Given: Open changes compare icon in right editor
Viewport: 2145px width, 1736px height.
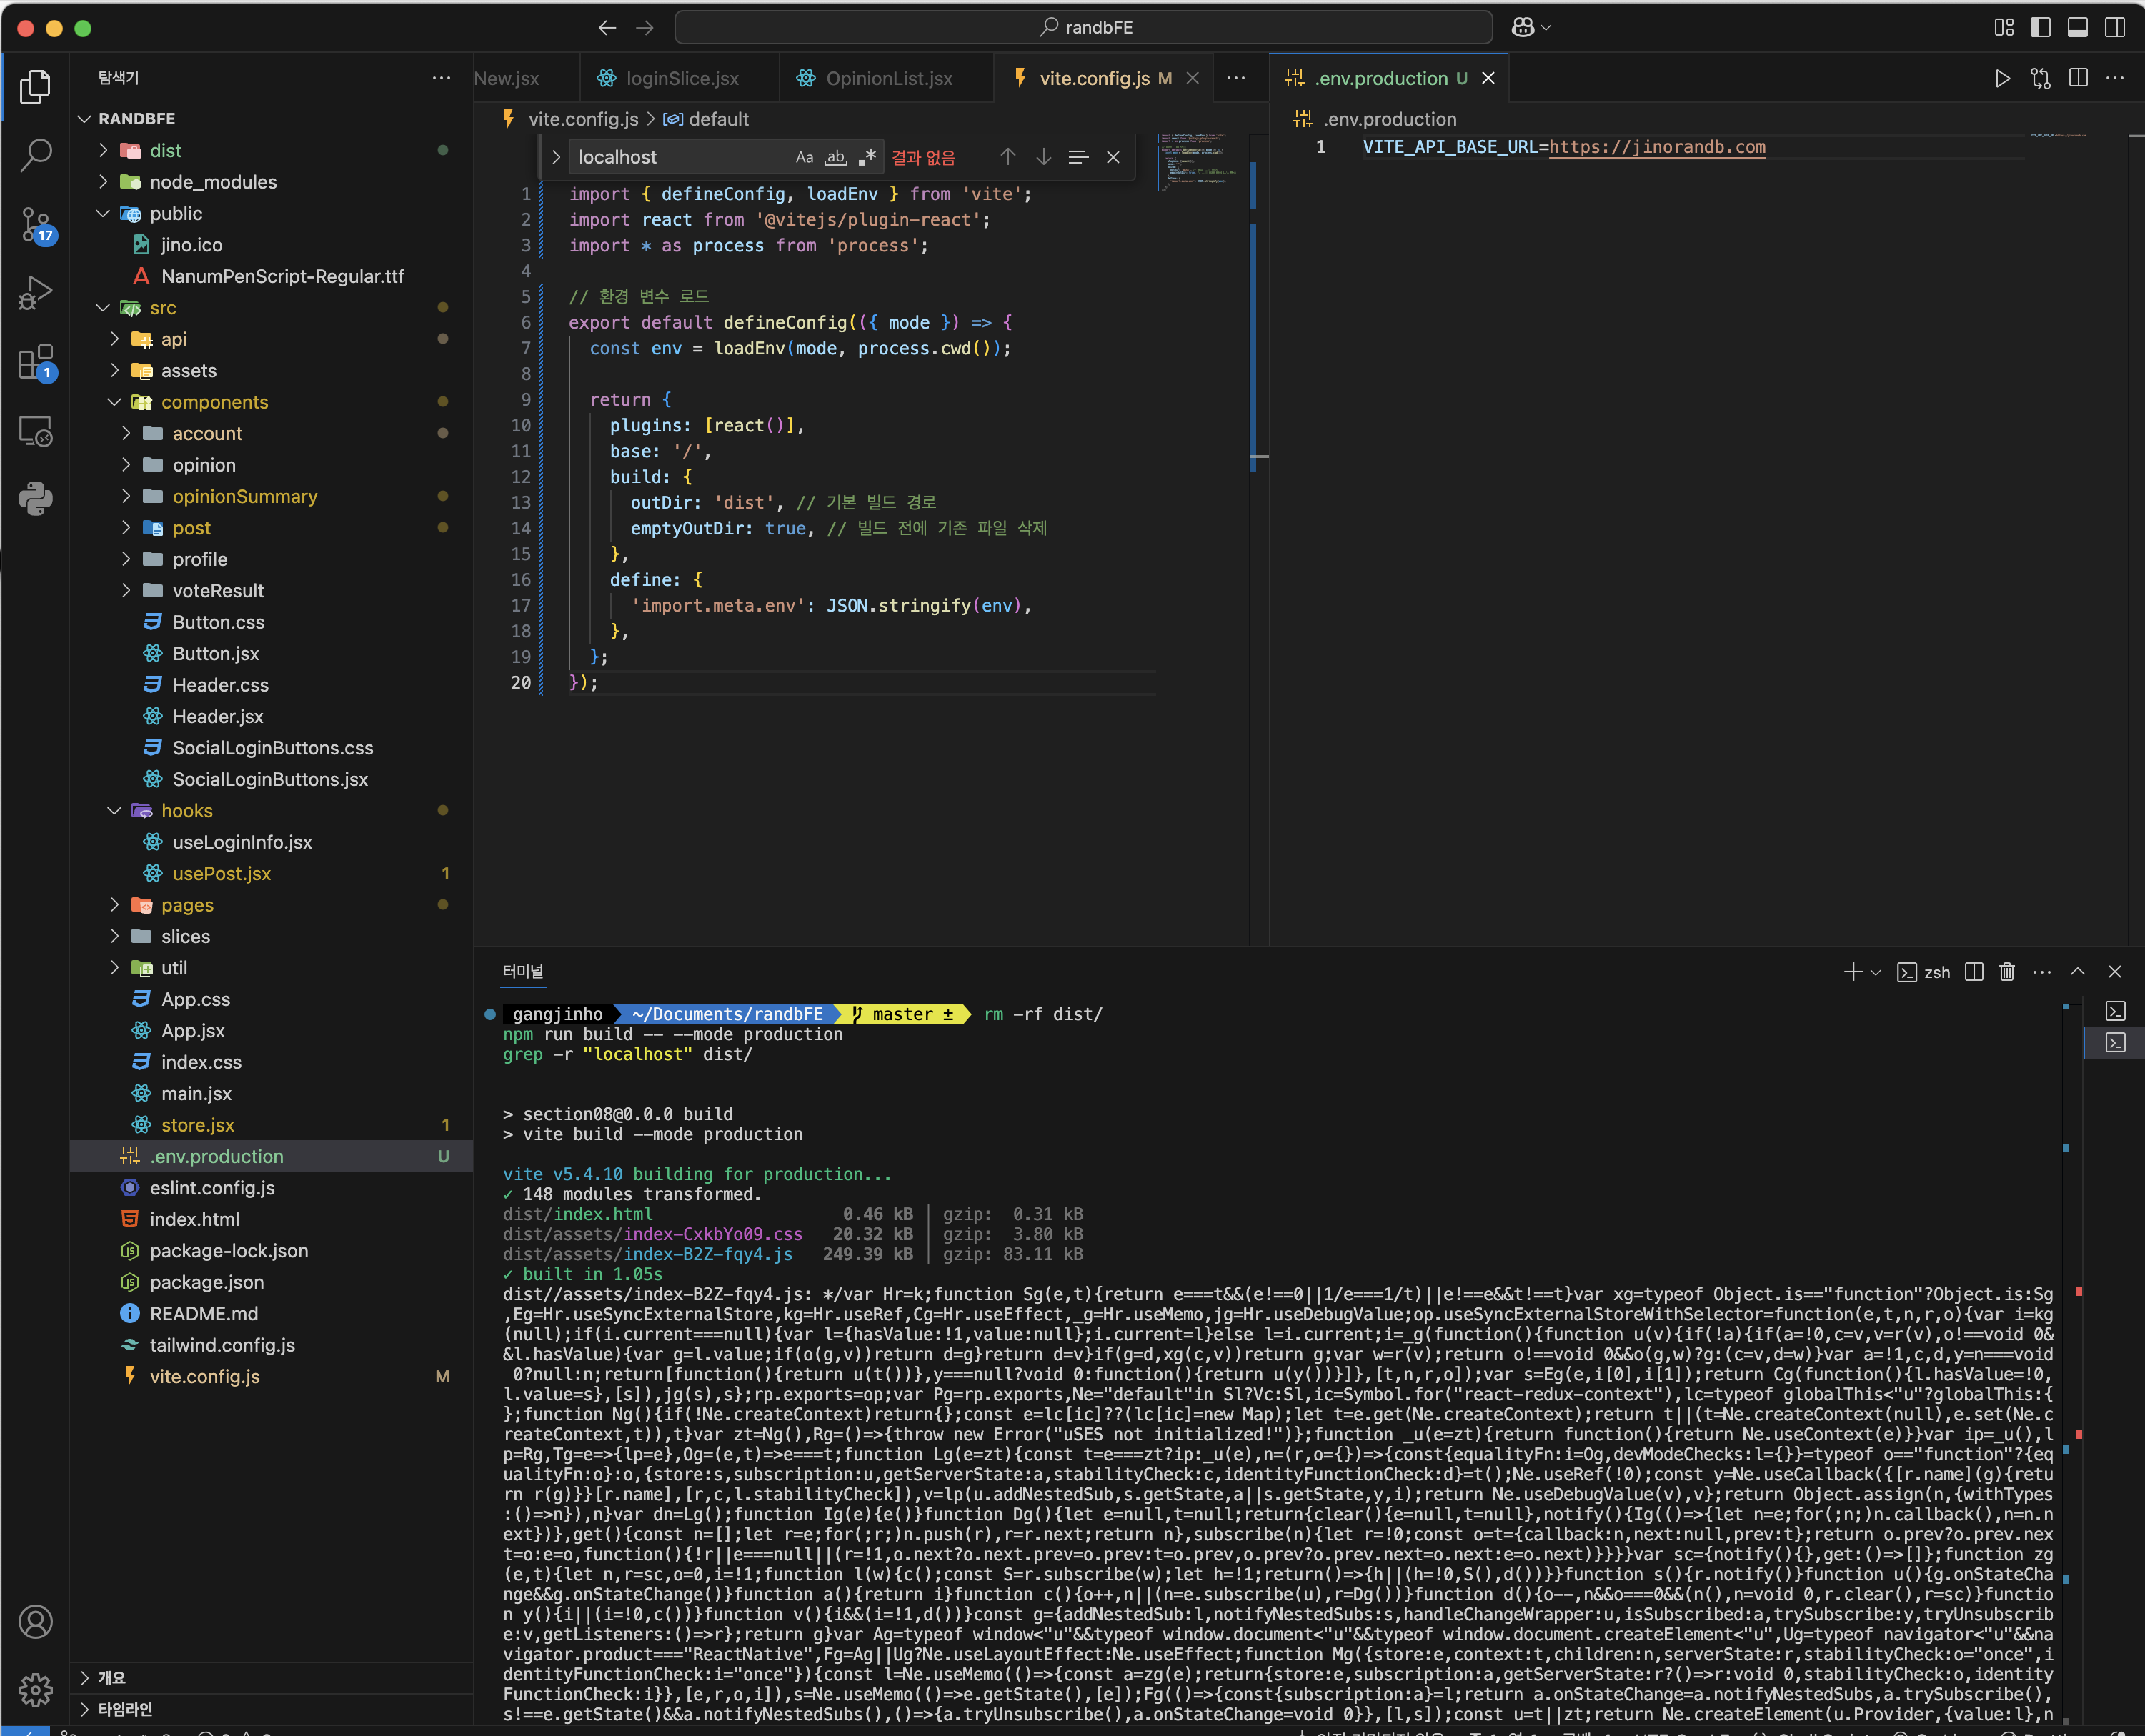Looking at the screenshot, I should point(2040,78).
